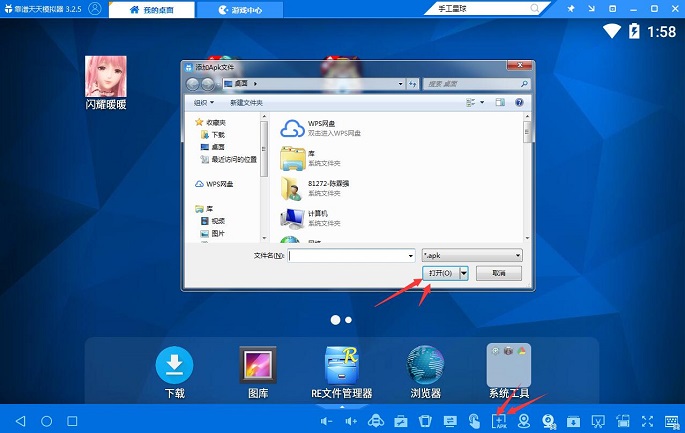Select 收藏夹 in navigation pane
The height and width of the screenshot is (433, 685).
coord(216,122)
